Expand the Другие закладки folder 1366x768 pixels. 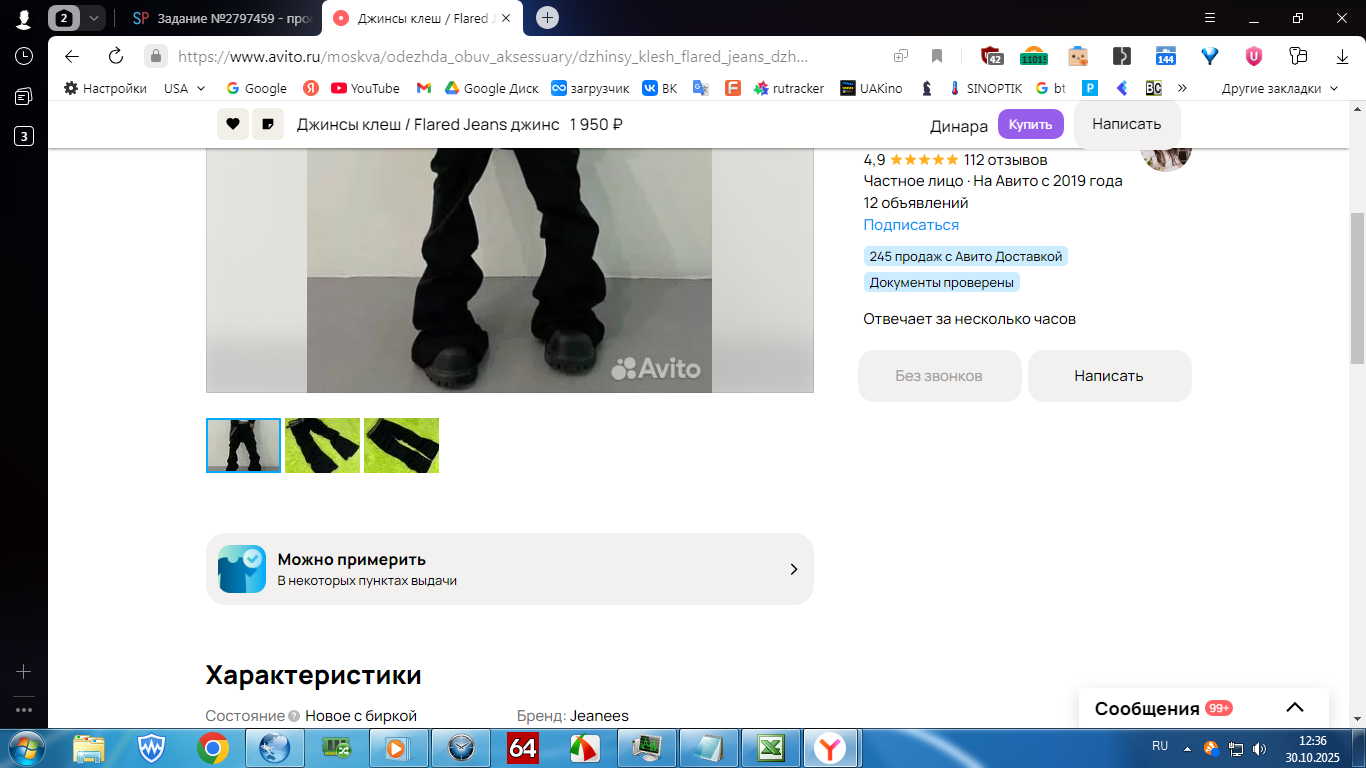click(x=1279, y=88)
